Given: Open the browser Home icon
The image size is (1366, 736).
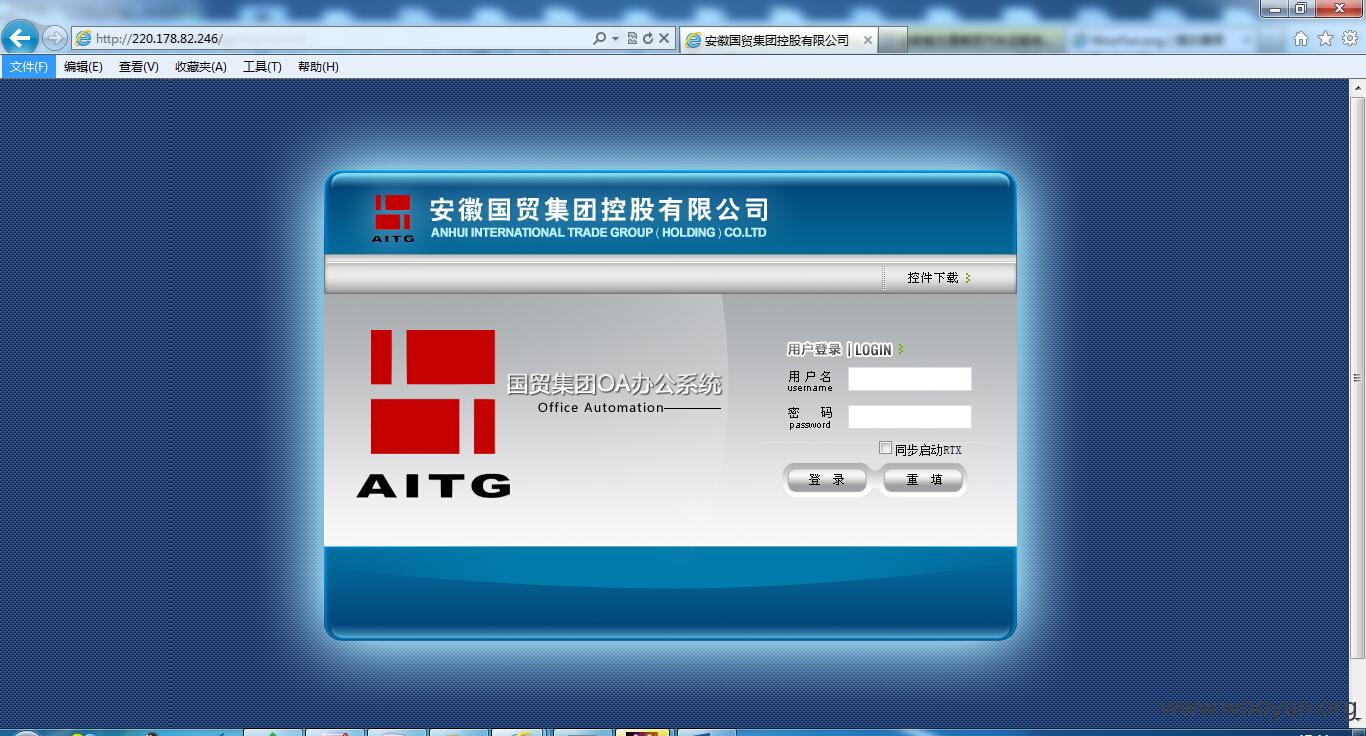Looking at the screenshot, I should tap(1301, 38).
